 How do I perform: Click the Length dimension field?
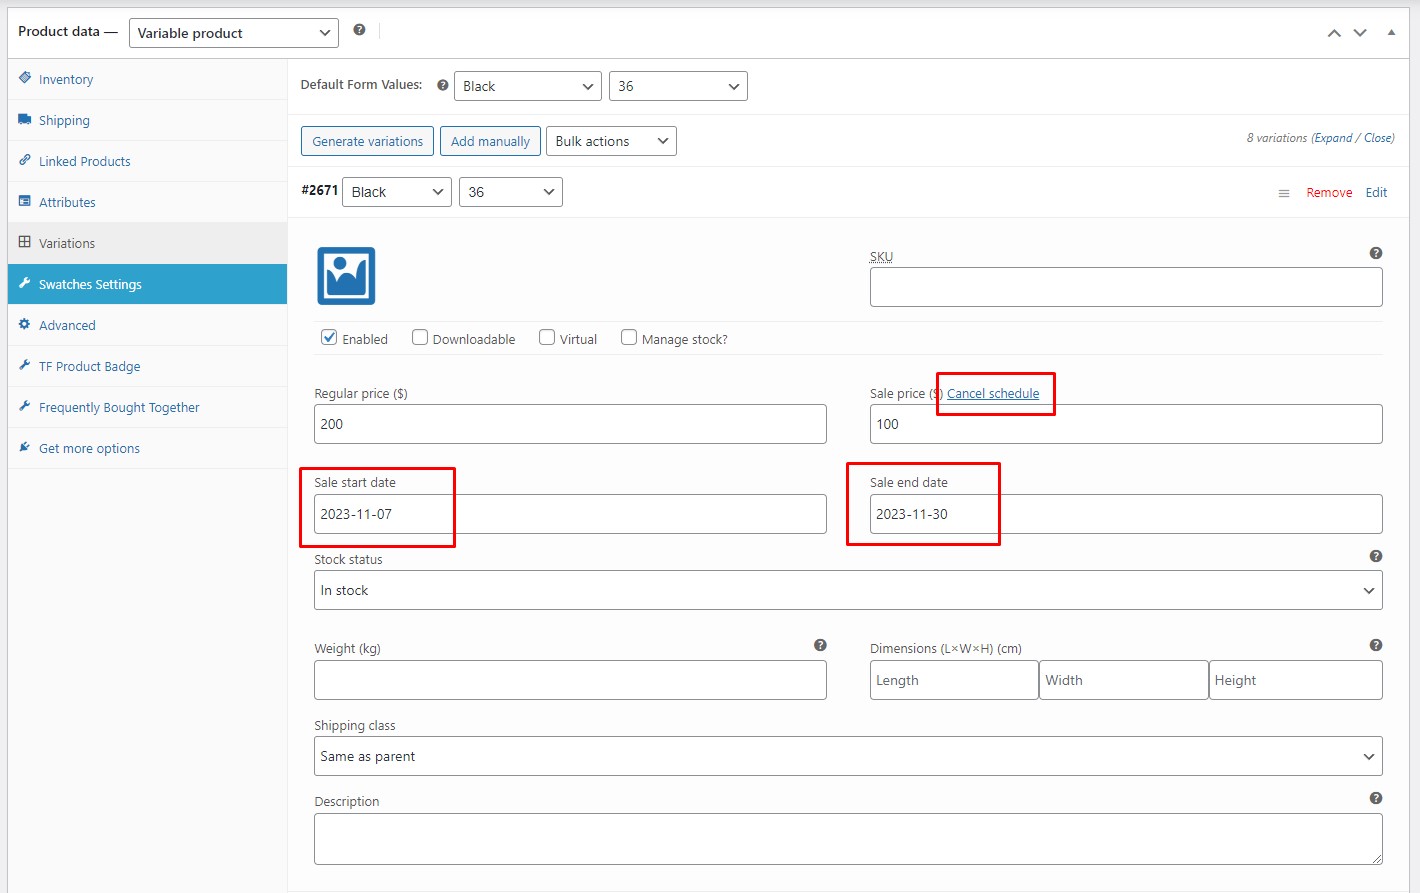point(954,680)
